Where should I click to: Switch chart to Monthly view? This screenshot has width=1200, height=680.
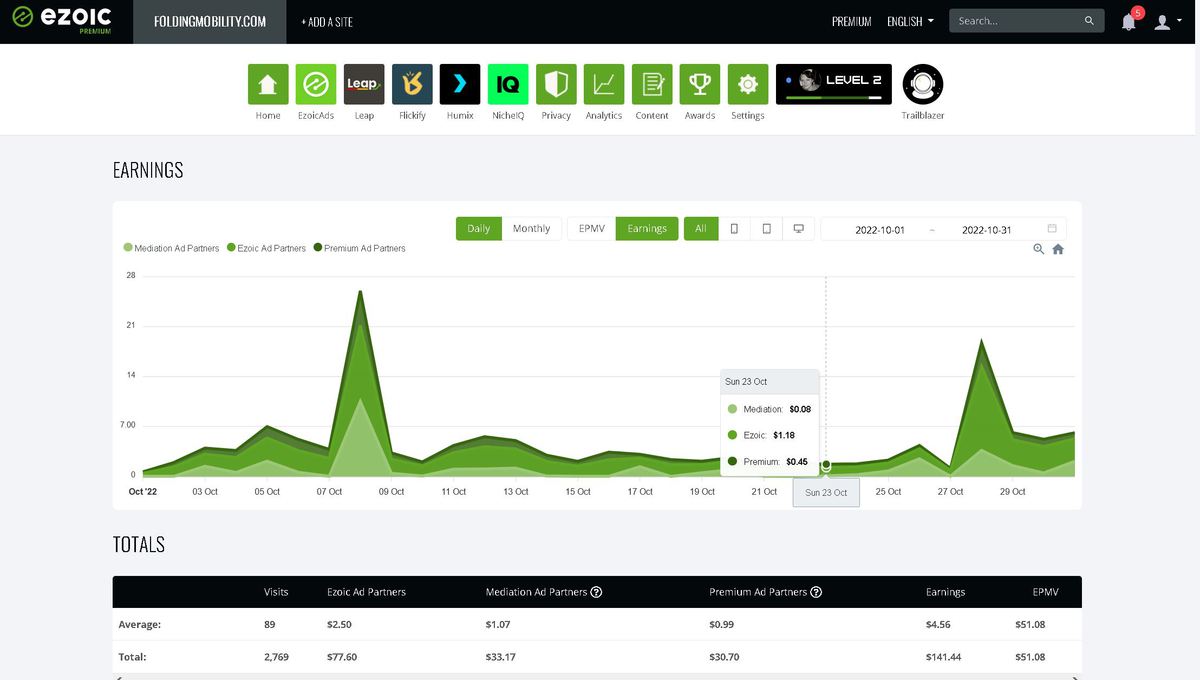(x=531, y=229)
